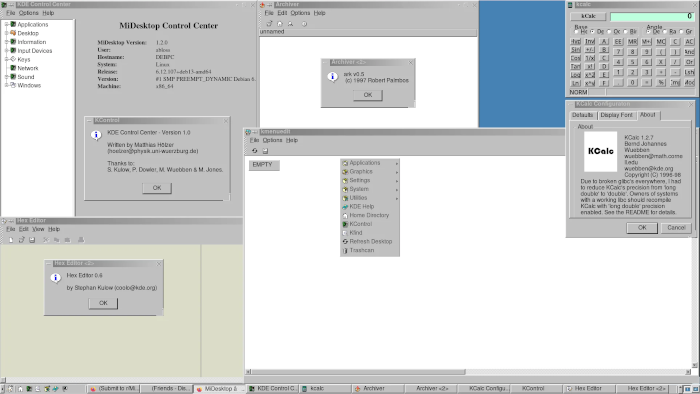Click the Help icon in Archiver toolbar
This screenshot has width=700, height=394.
click(304, 24)
